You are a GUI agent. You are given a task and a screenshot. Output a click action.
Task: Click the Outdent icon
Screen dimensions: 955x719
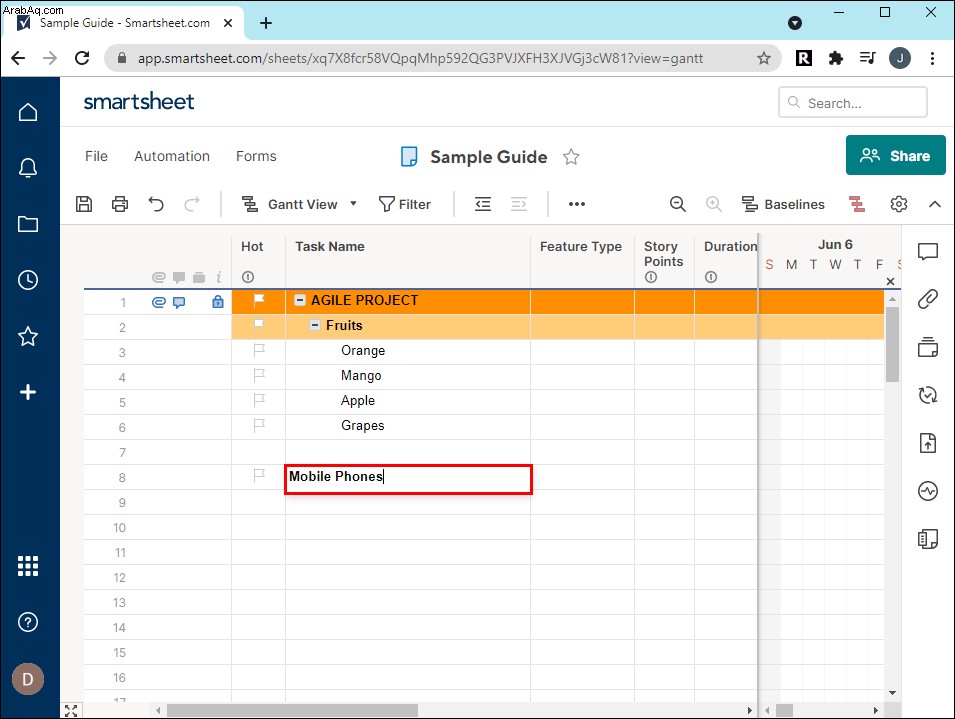(x=483, y=204)
